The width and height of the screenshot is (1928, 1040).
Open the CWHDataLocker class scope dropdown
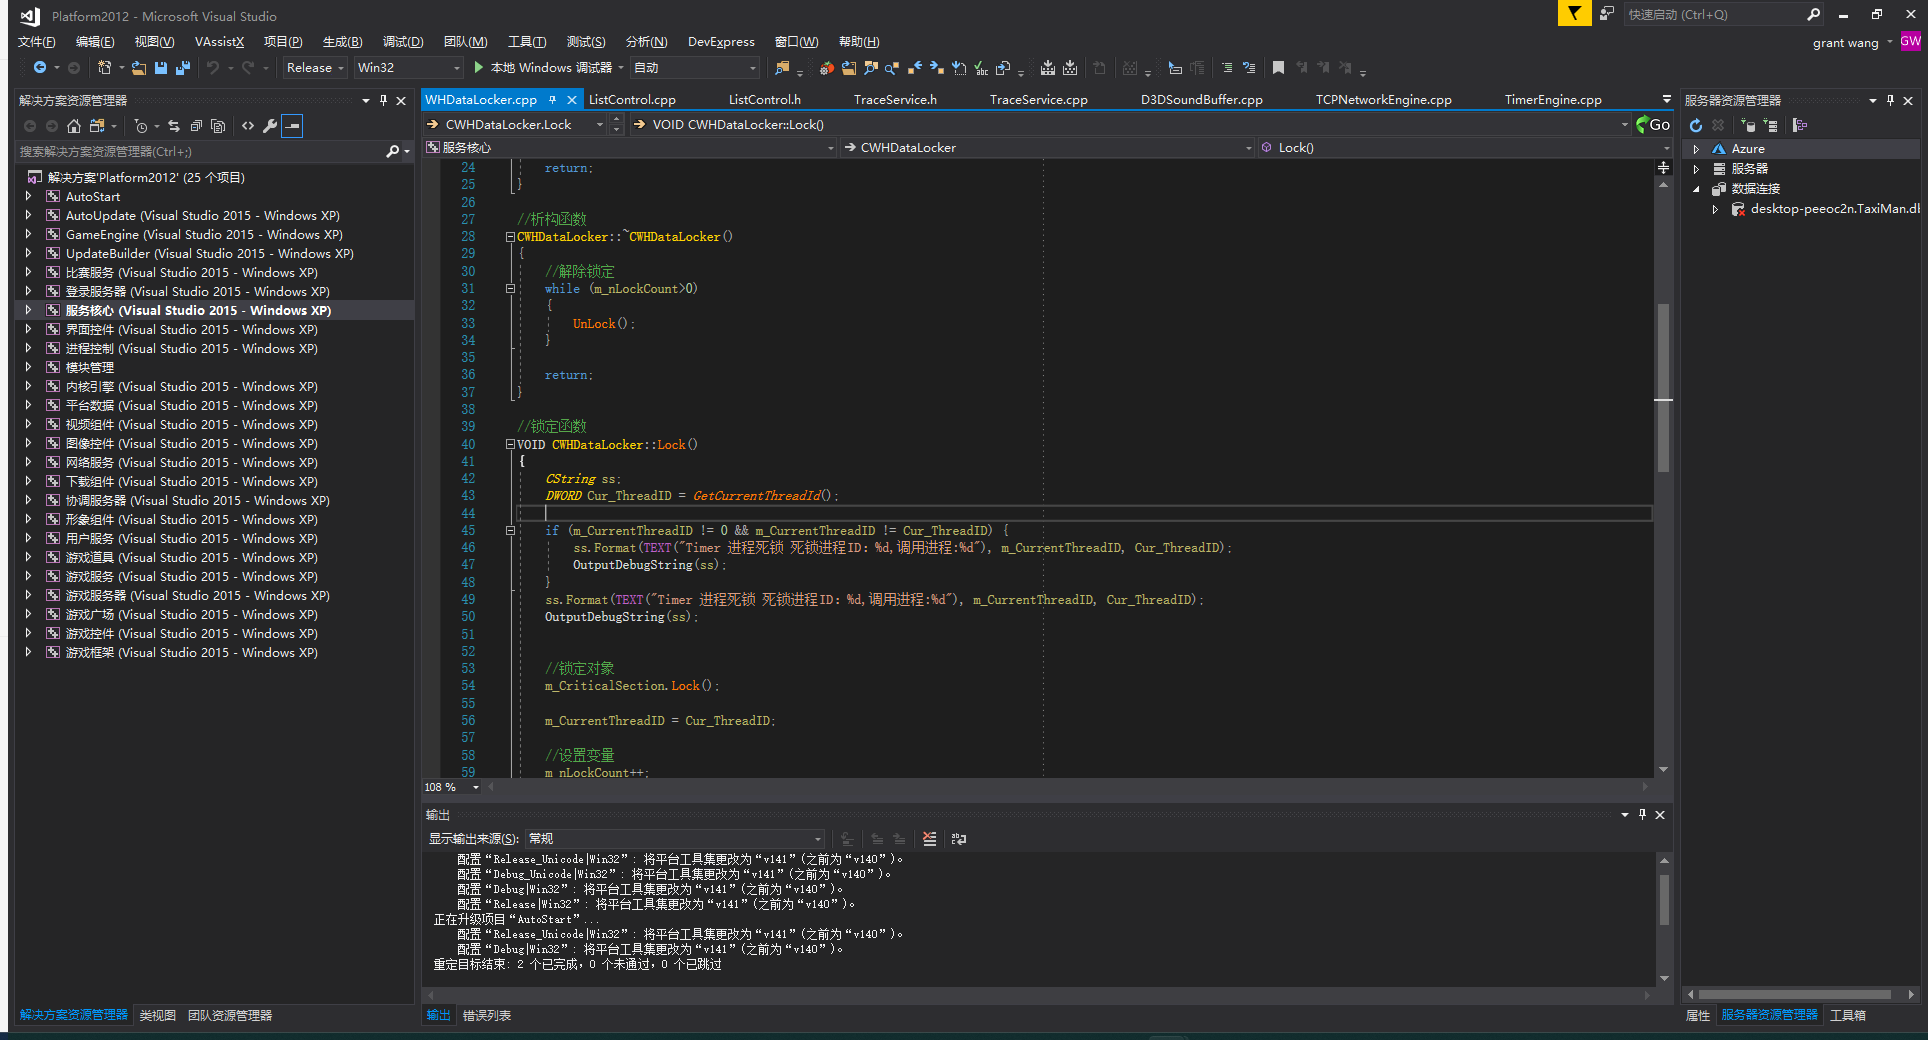pos(1048,148)
